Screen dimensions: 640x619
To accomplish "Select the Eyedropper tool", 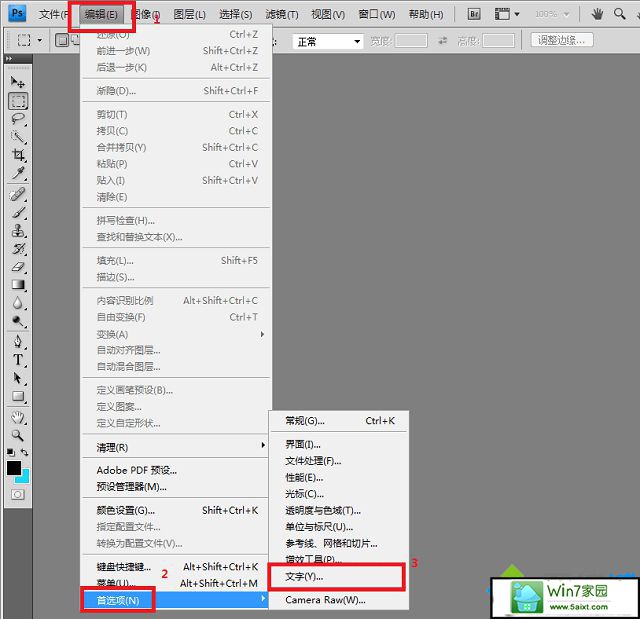I will click(18, 173).
